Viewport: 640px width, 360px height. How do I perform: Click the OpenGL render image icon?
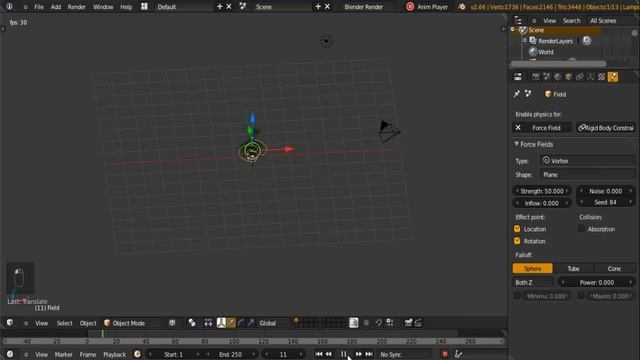(408, 323)
